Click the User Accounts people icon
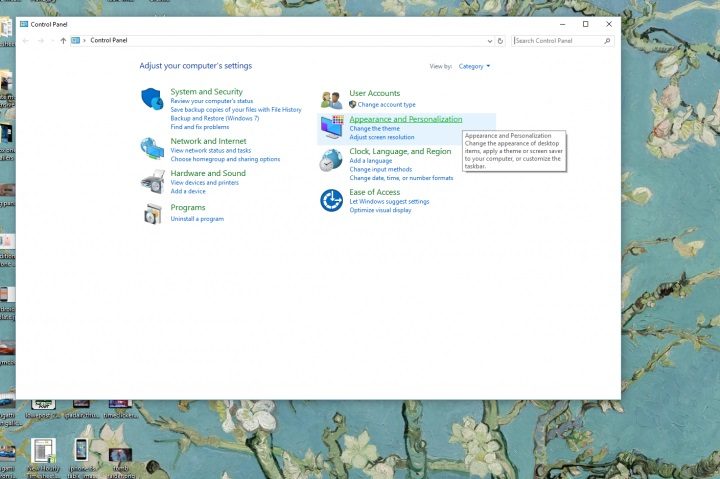Viewport: 720px width, 479px height. point(331,100)
